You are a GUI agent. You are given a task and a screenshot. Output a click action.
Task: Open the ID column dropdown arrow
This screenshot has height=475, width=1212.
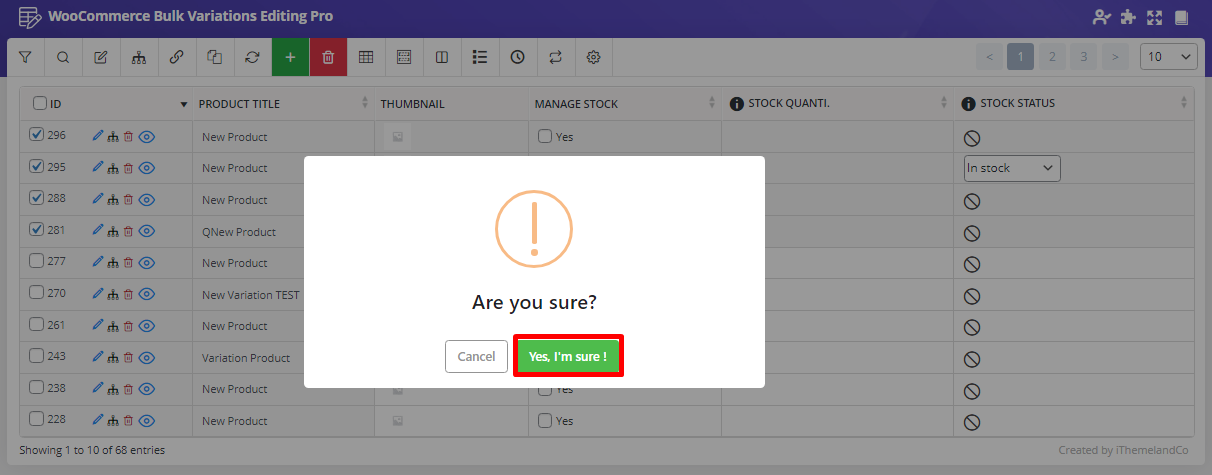click(183, 104)
